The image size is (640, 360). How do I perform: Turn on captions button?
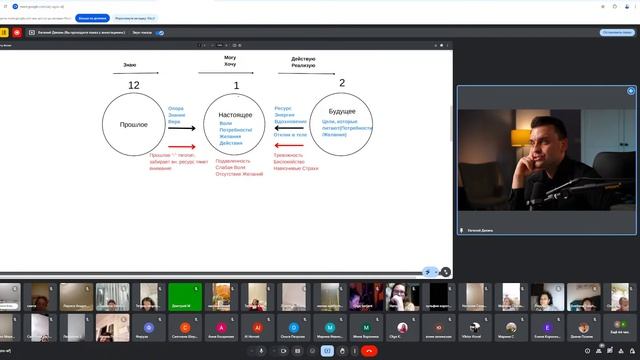click(x=298, y=351)
